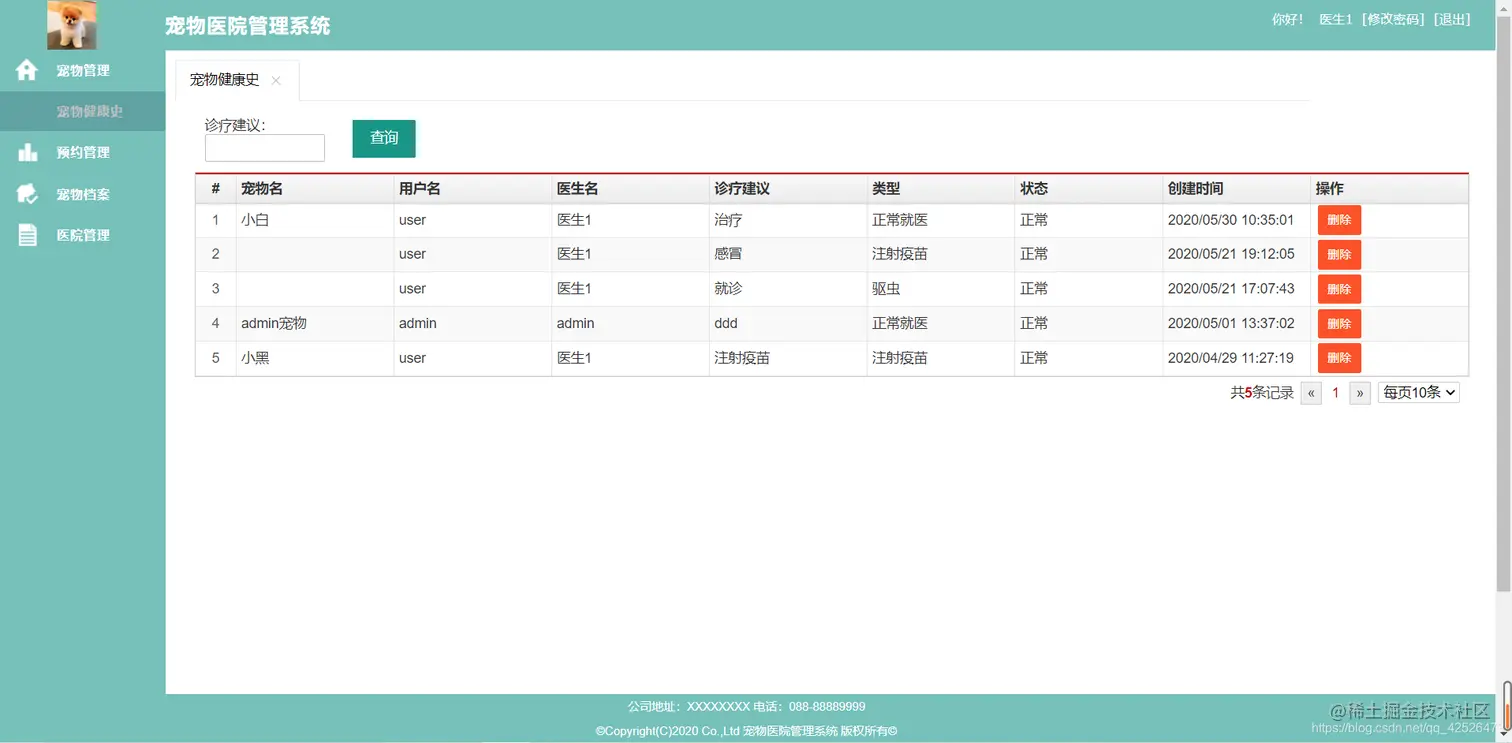Click the puppy avatar logo
Screen dimensions: 1512x743
(72, 25)
